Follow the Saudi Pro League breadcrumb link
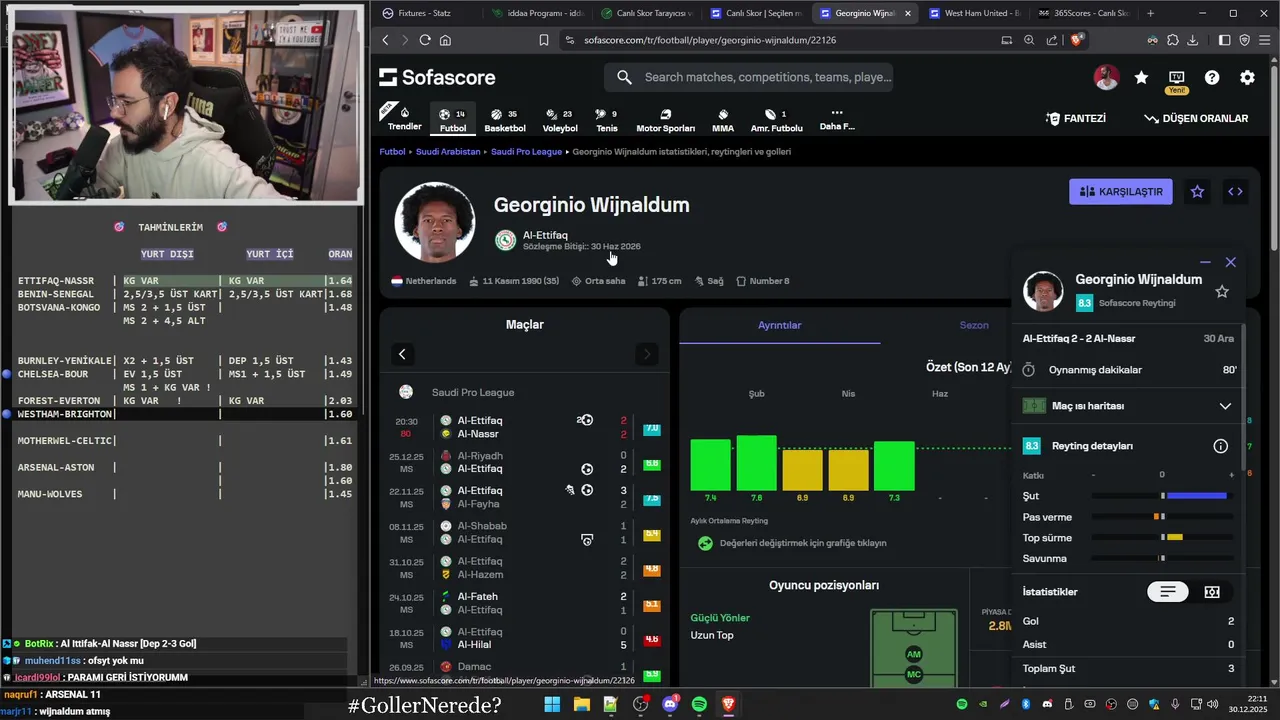This screenshot has height=720, width=1280. point(526,152)
